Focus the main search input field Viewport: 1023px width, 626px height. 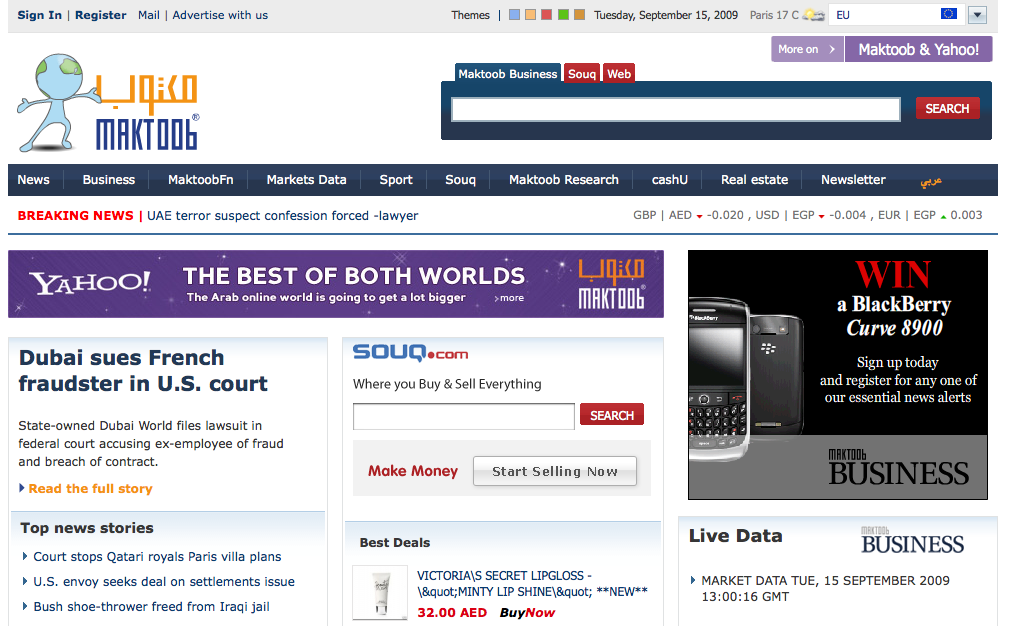[x=676, y=109]
